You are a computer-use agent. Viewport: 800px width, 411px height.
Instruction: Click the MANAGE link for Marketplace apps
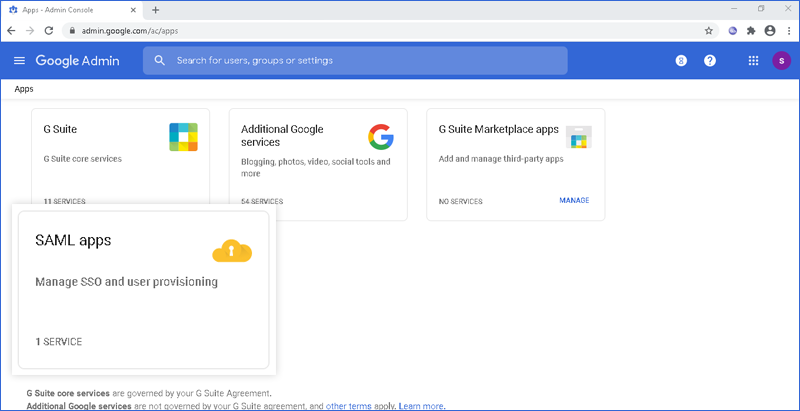574,201
